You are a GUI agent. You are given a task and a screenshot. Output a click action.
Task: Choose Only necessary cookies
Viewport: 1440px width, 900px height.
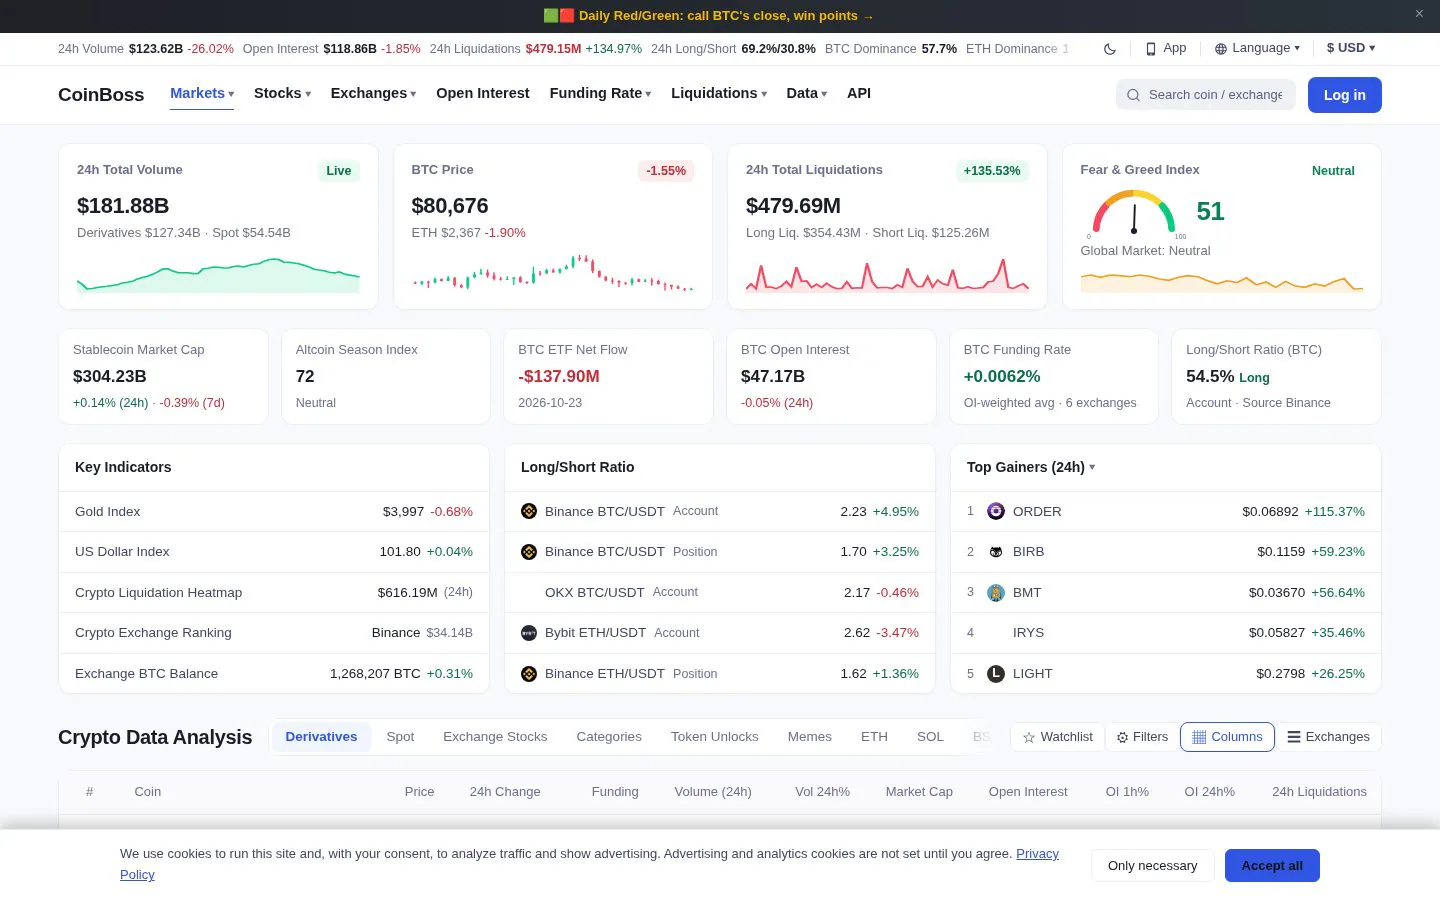[x=1152, y=866]
